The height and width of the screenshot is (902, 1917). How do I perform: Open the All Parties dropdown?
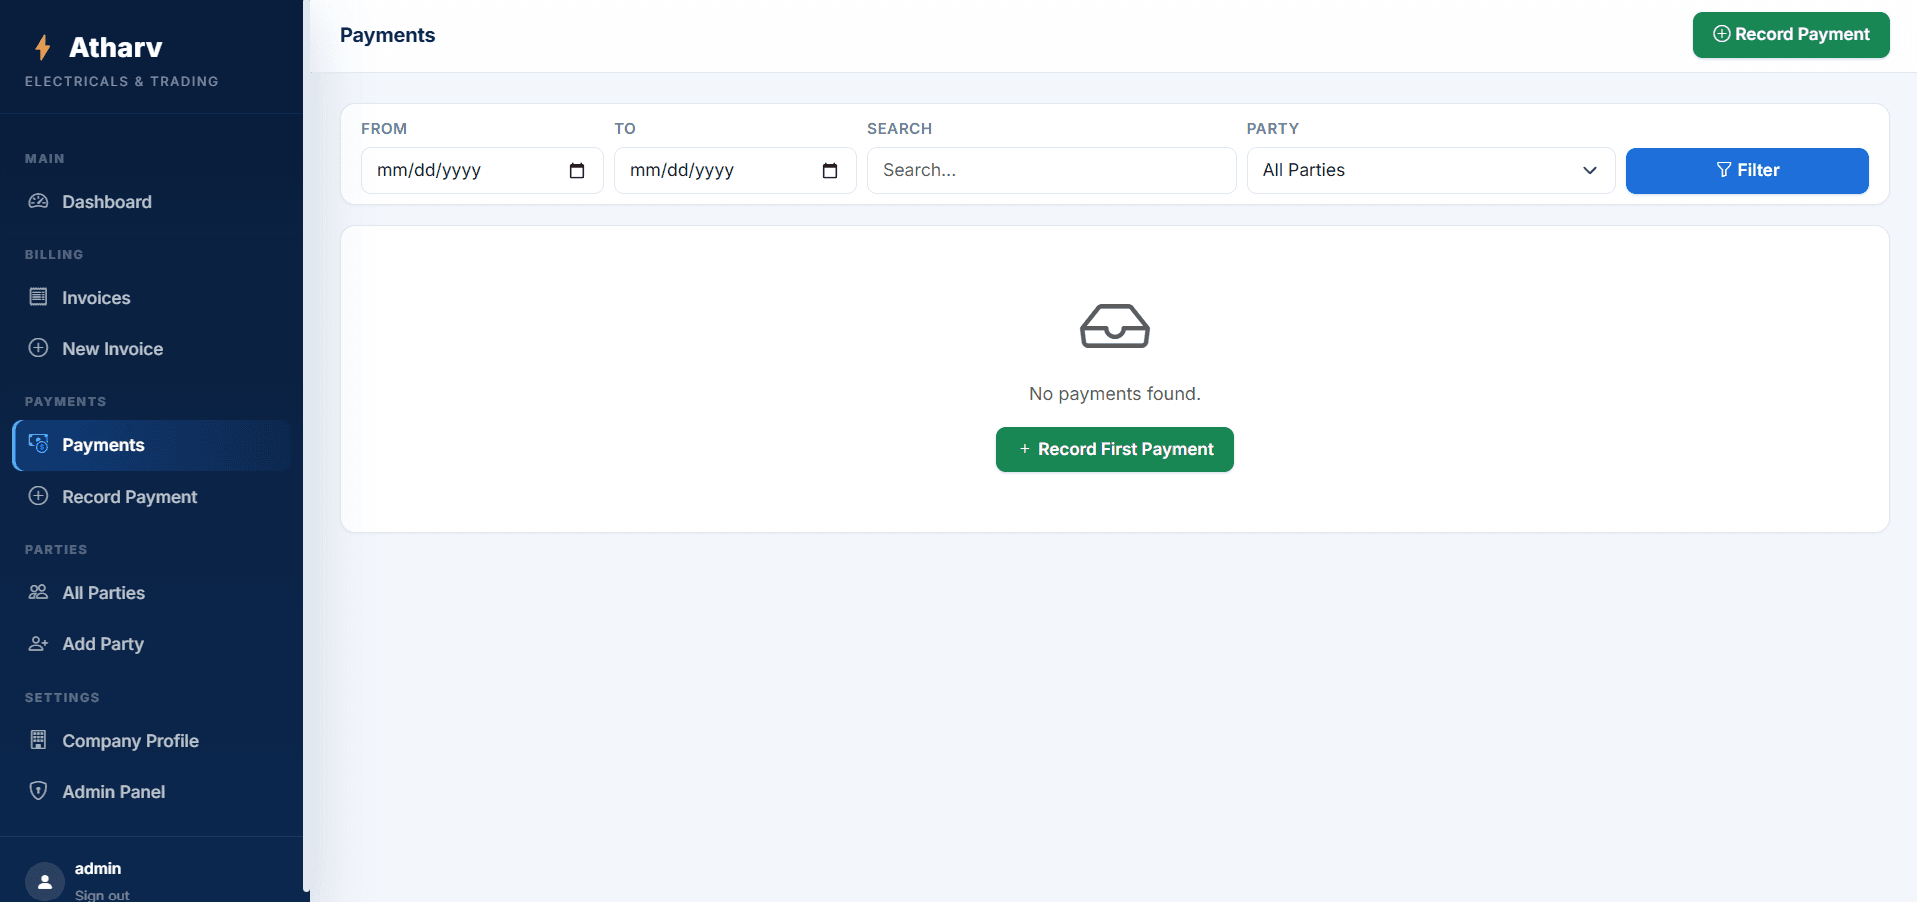(1431, 170)
